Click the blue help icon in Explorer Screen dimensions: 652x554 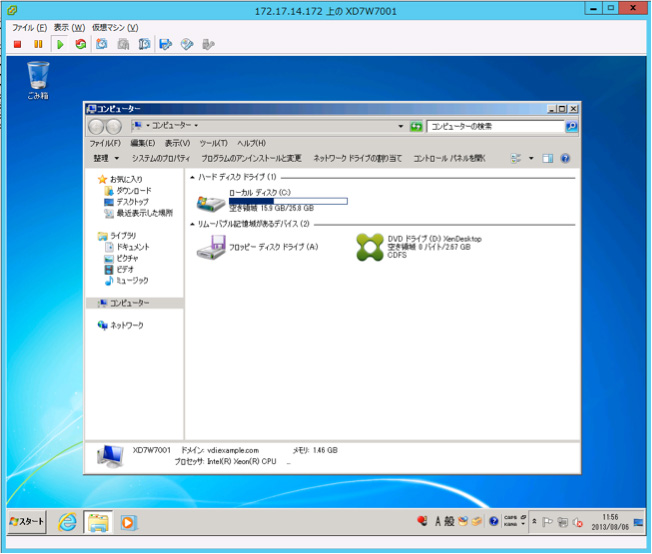(565, 158)
